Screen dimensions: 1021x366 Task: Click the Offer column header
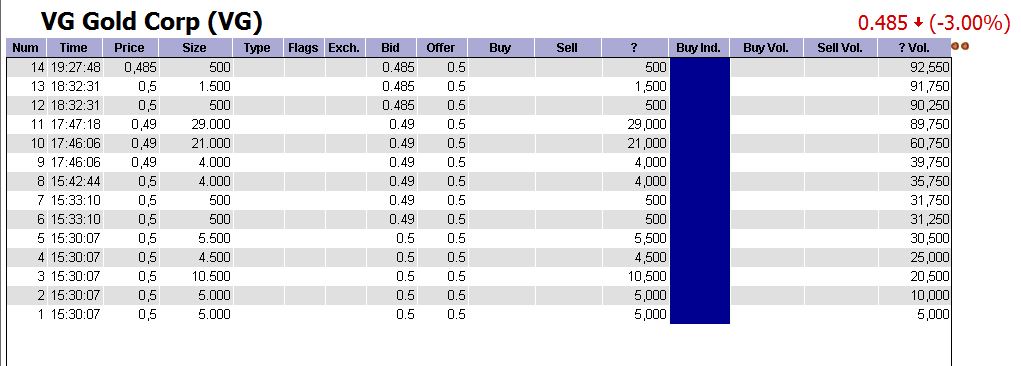click(x=442, y=48)
